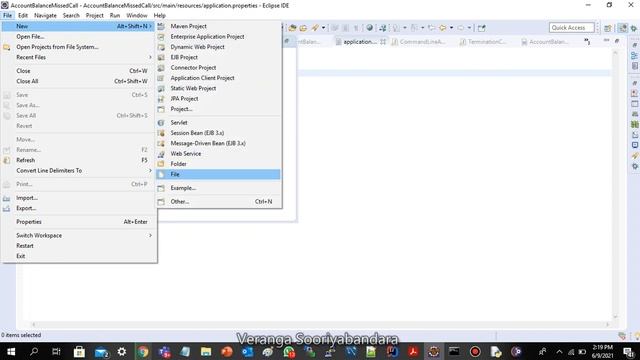Open the Window menu
The height and width of the screenshot is (360, 640).
coord(137,16)
